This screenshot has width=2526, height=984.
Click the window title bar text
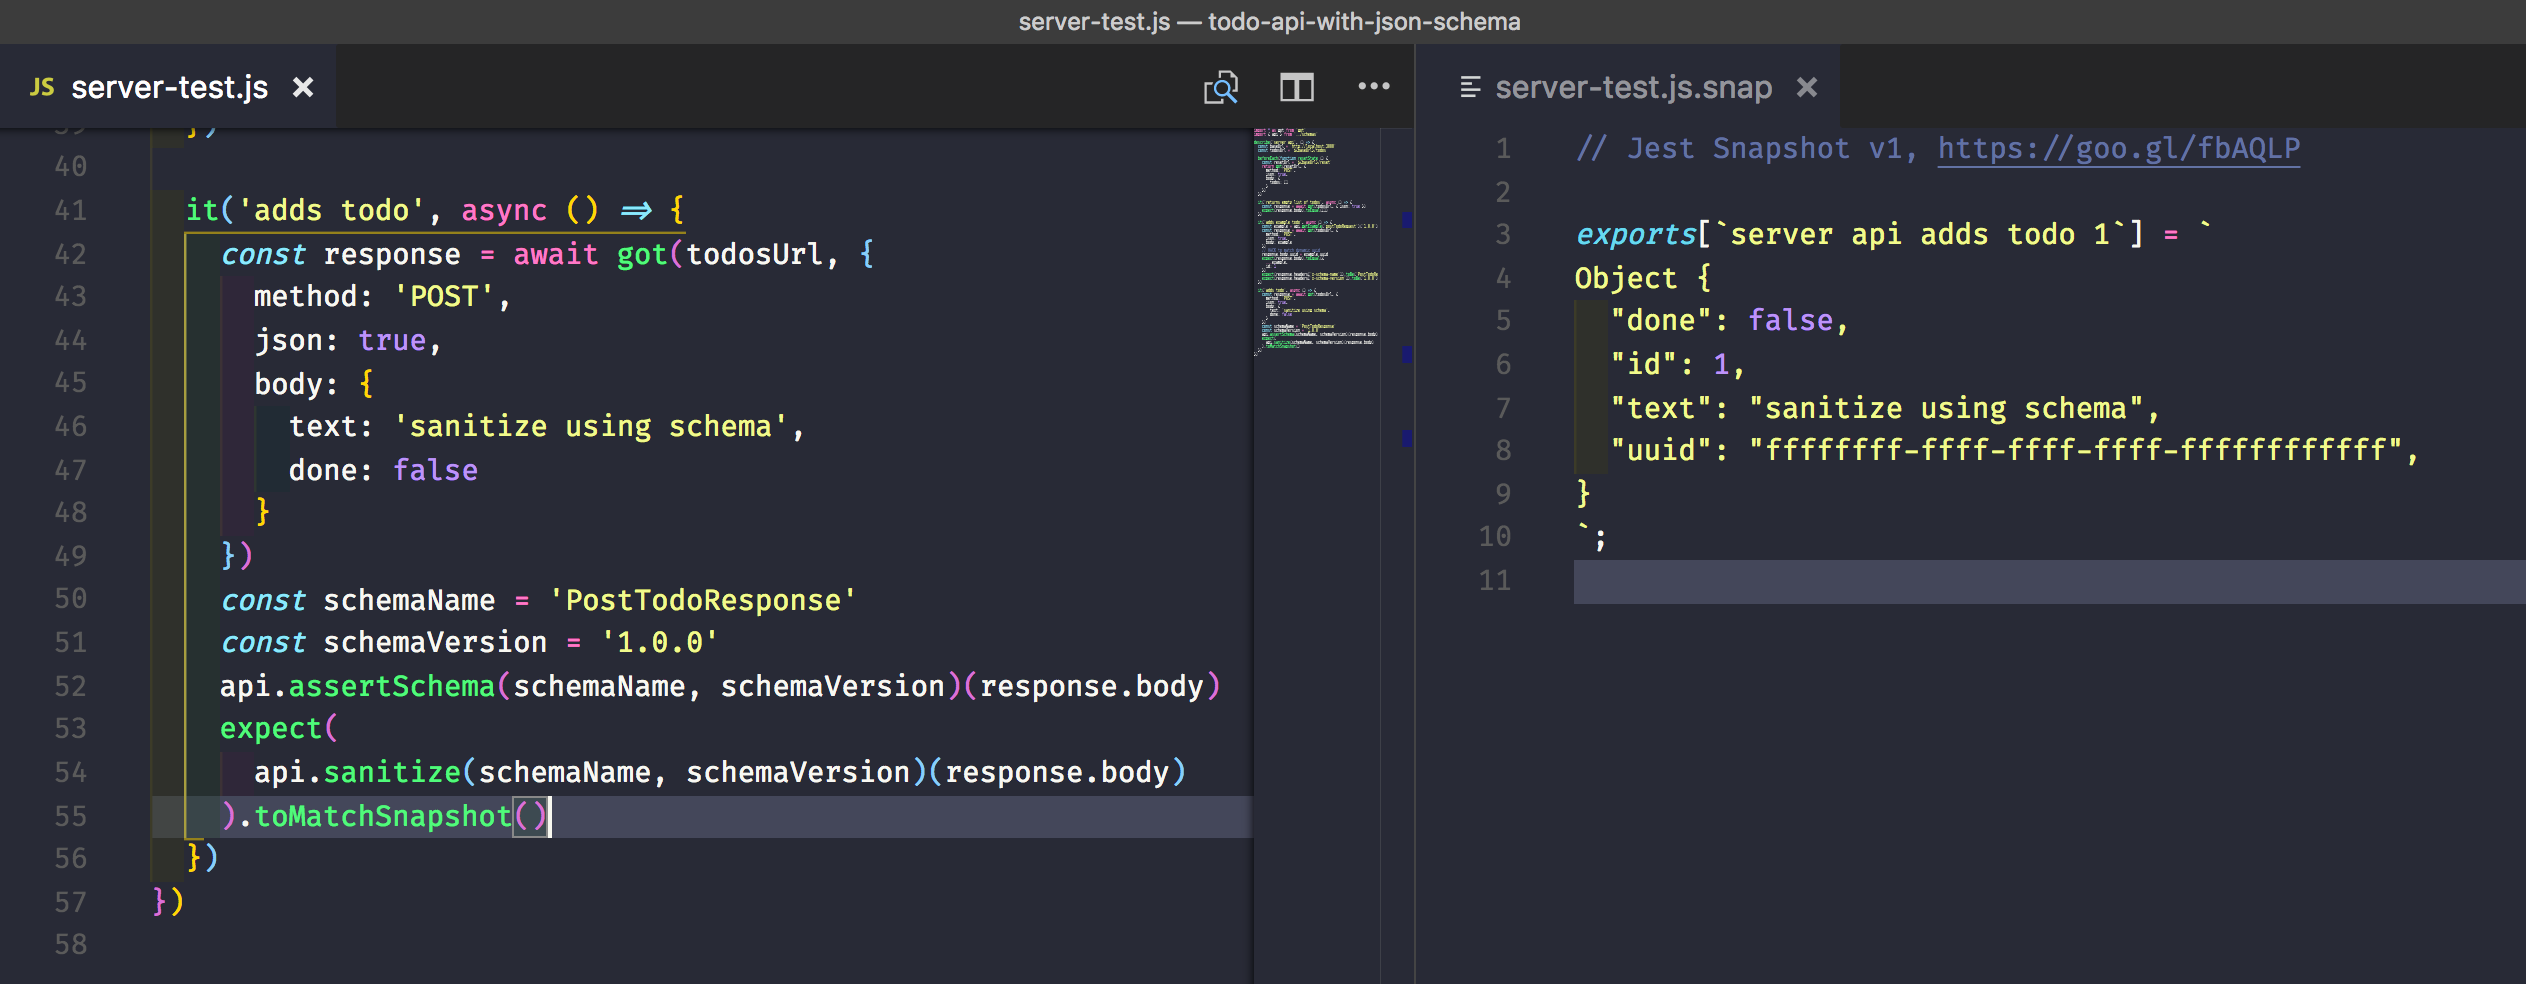click(1268, 22)
